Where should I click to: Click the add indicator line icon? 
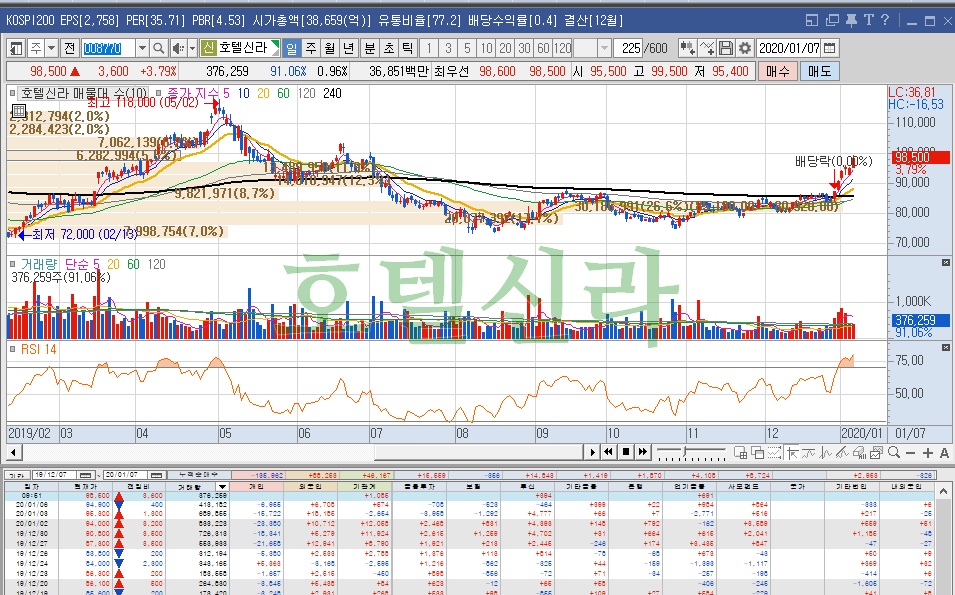[707, 48]
